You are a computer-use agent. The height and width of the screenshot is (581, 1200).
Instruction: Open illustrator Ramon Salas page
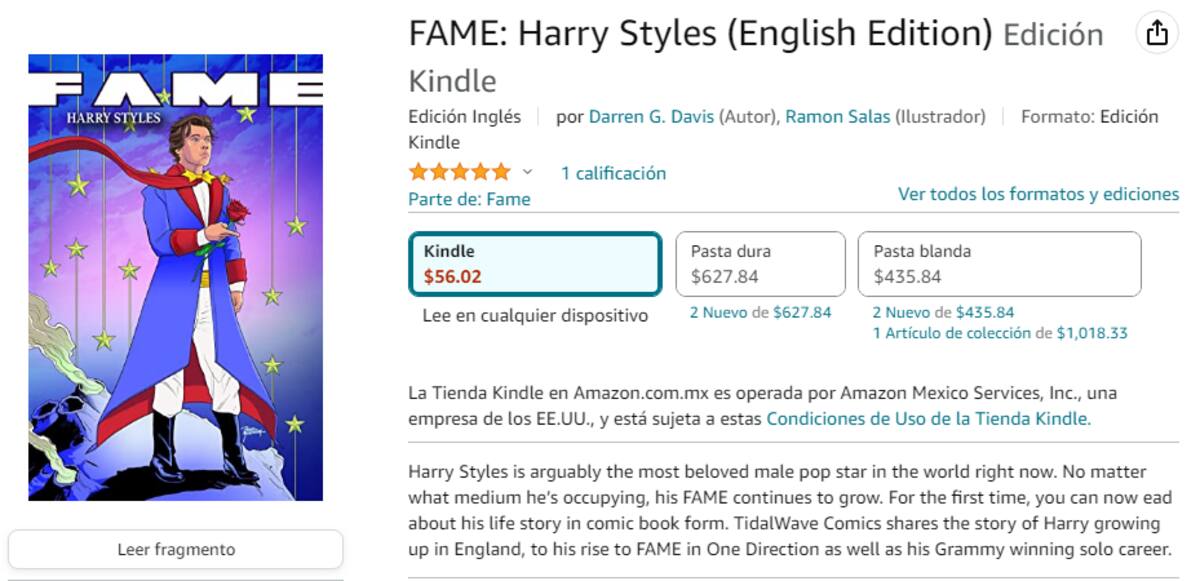coord(837,117)
